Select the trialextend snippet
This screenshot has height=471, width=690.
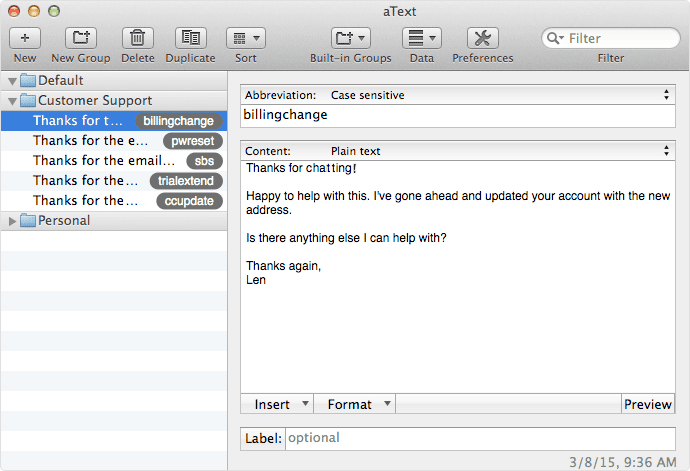[114, 181]
